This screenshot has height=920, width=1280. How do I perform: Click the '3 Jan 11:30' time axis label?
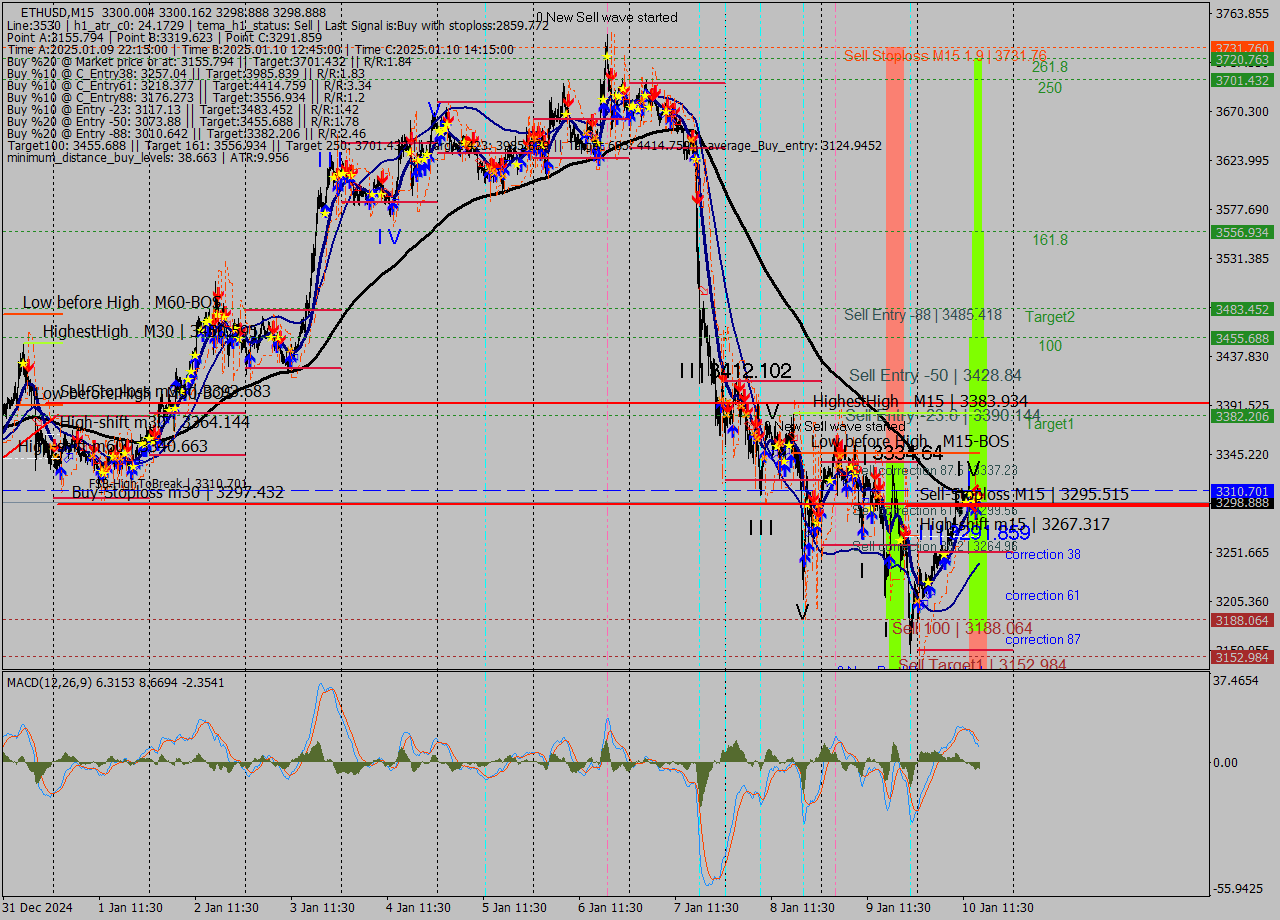(x=323, y=908)
